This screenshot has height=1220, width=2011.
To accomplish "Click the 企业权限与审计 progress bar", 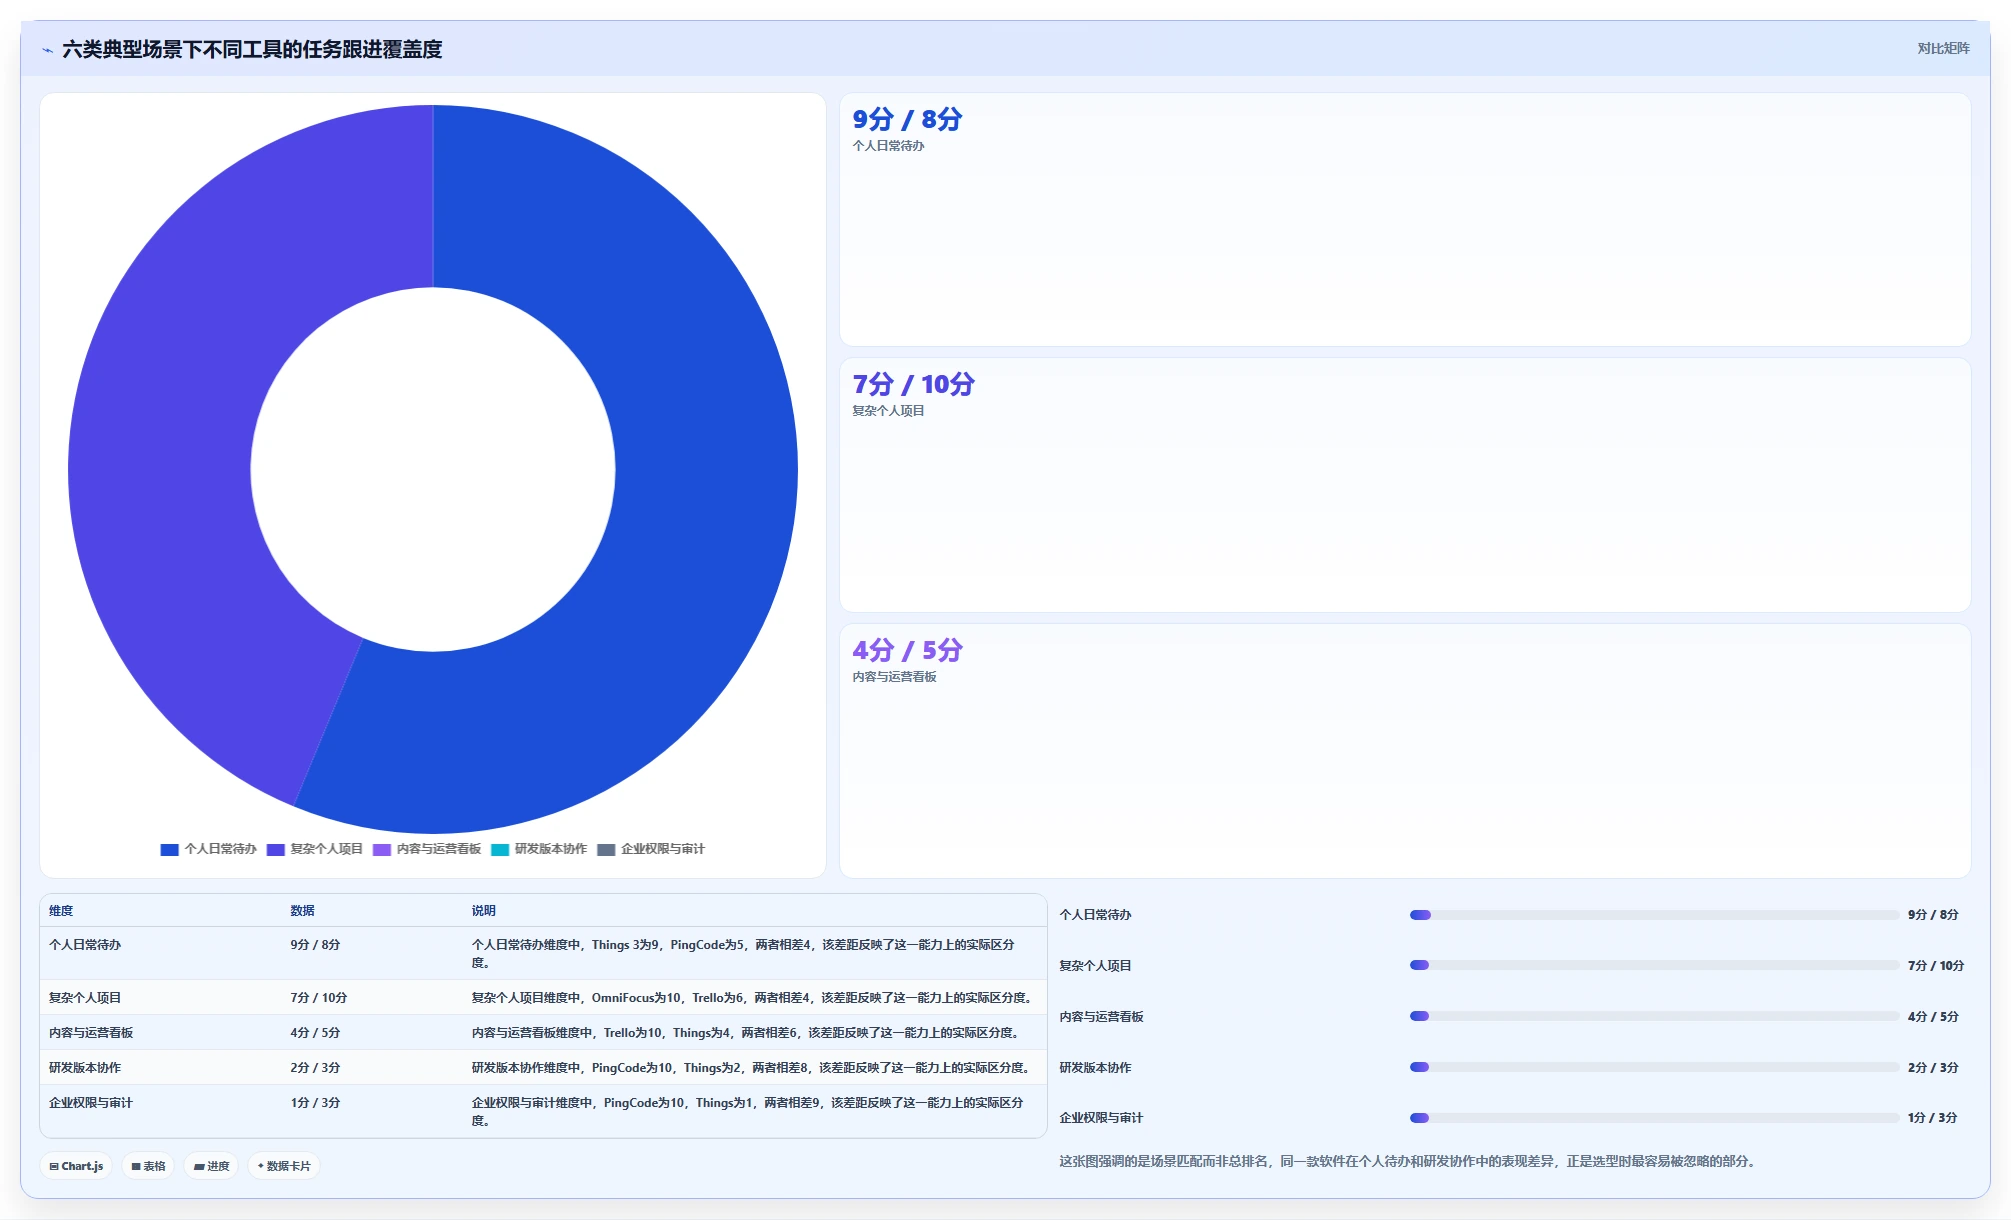I will 1654,1118.
